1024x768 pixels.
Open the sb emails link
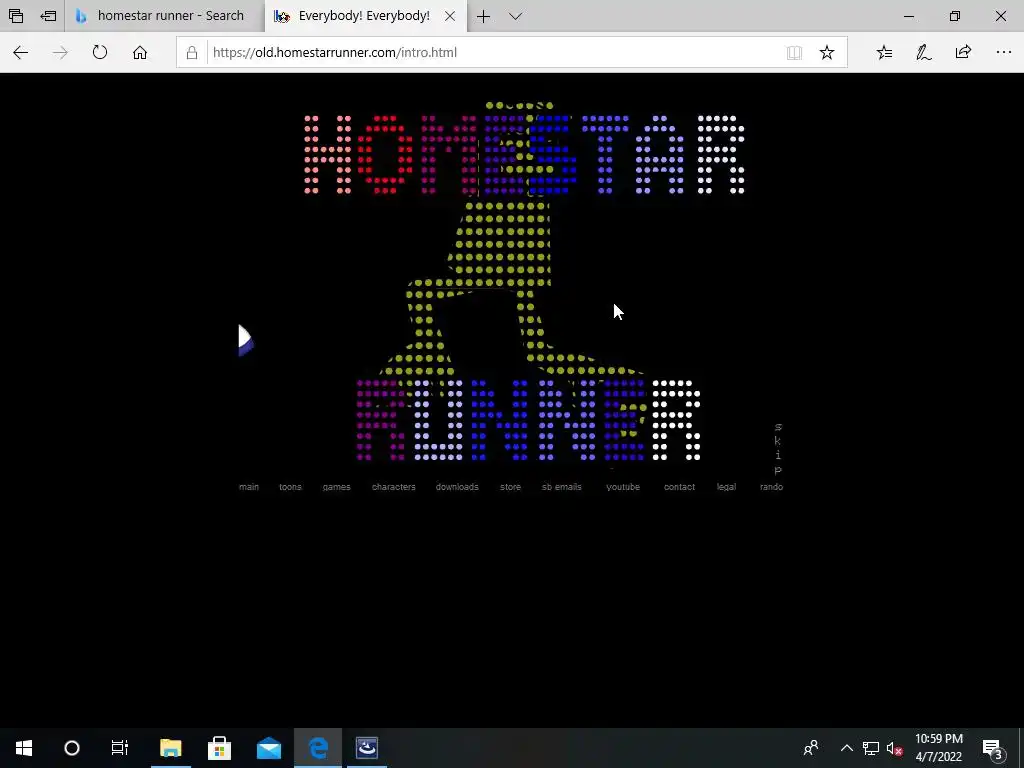click(562, 487)
